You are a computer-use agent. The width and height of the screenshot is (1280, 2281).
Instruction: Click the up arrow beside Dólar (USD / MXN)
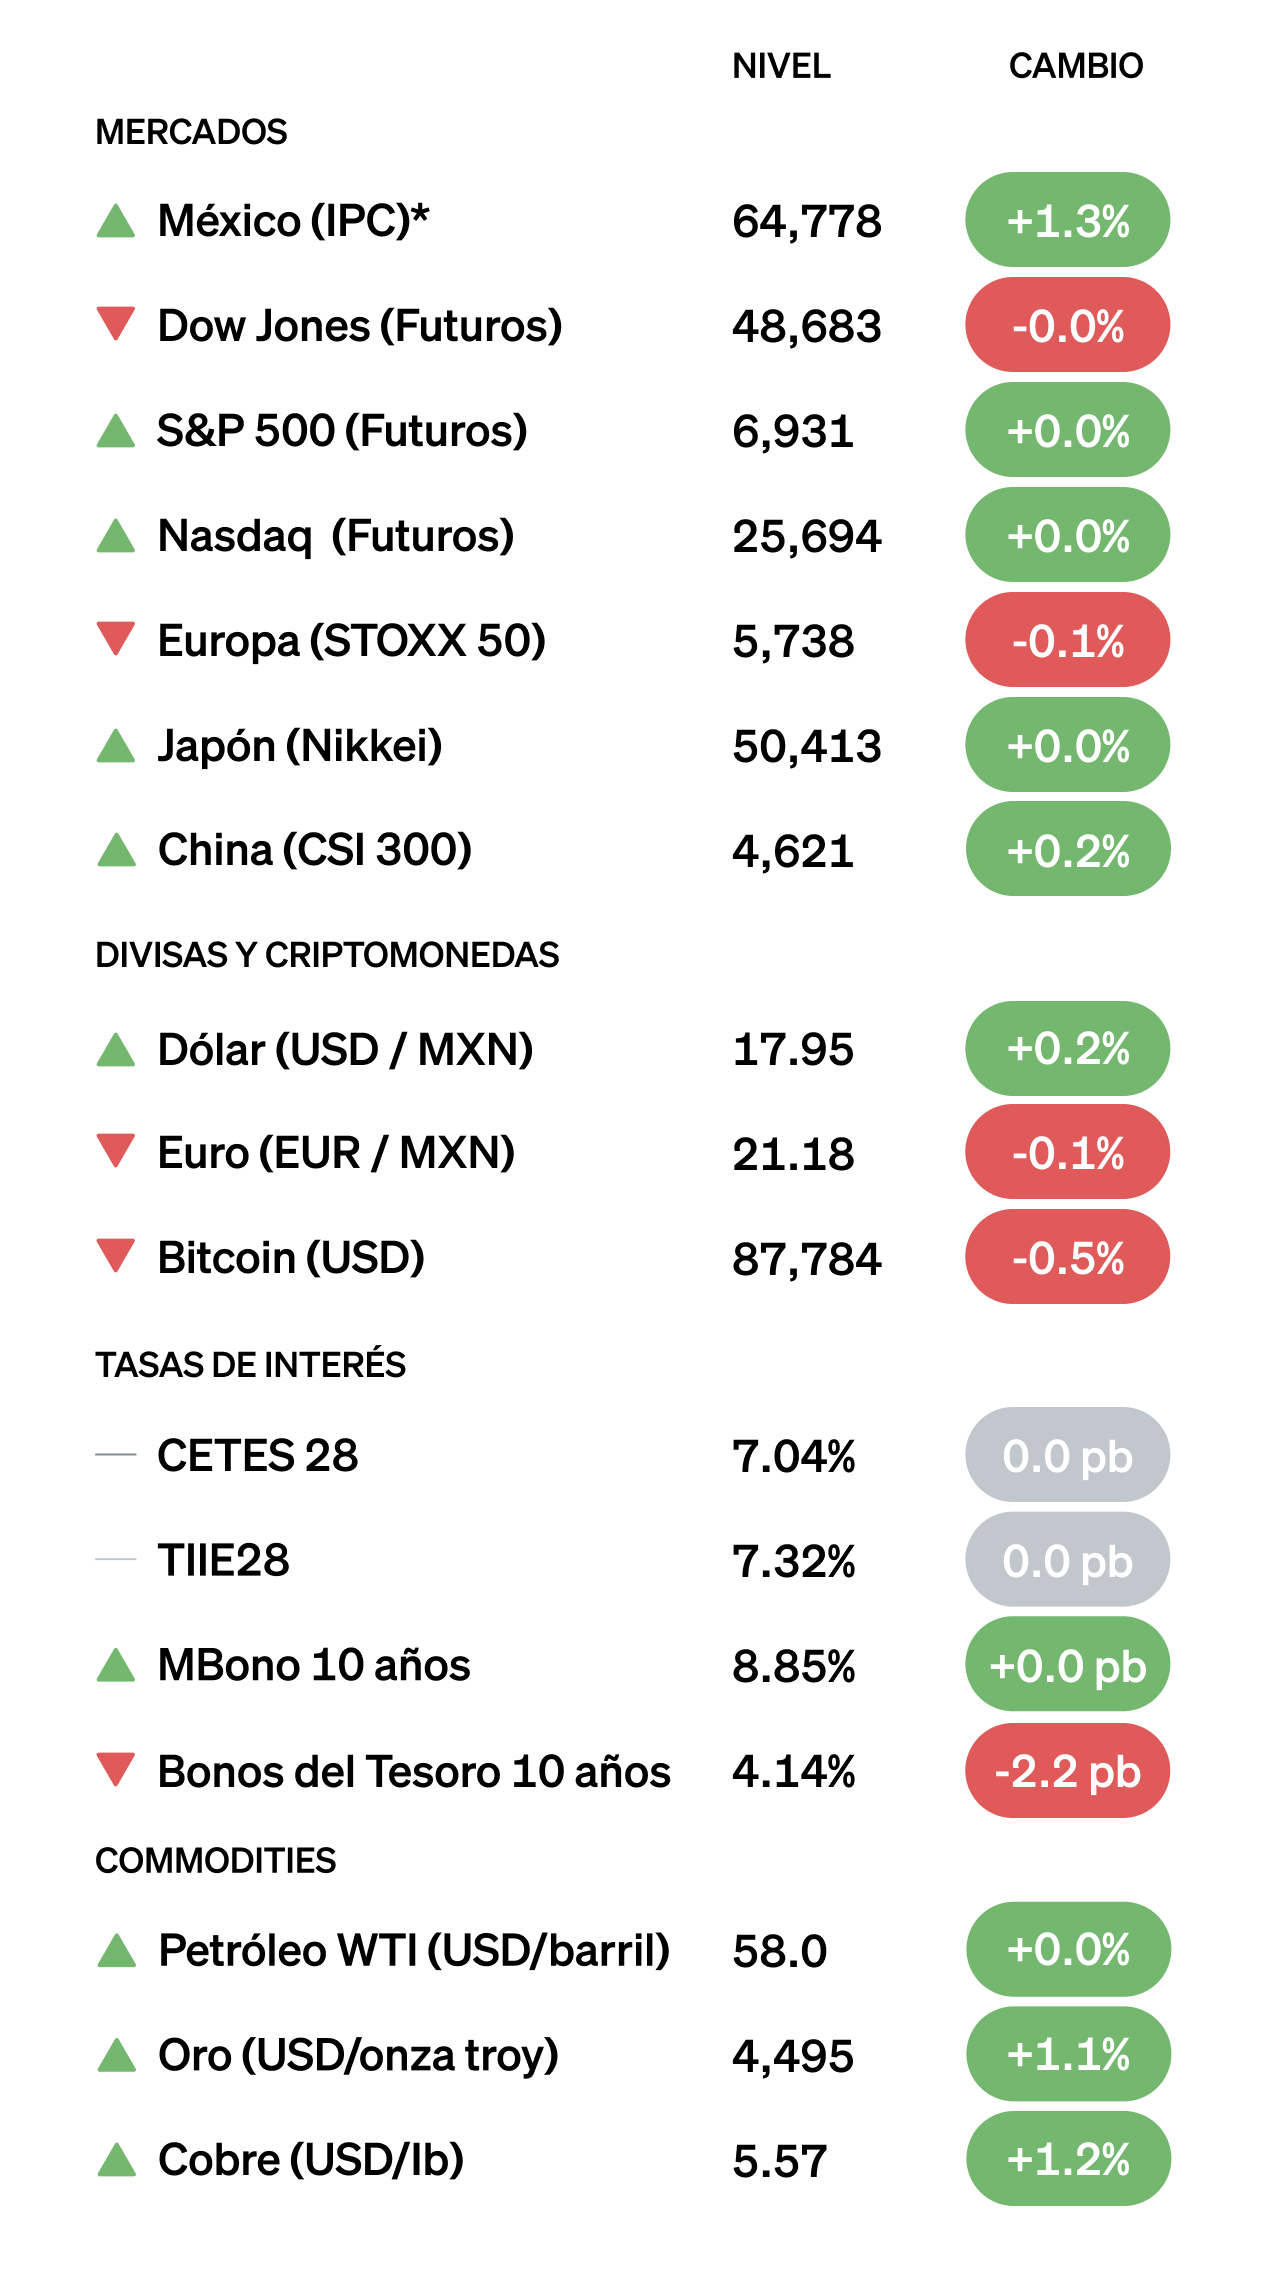(116, 1050)
